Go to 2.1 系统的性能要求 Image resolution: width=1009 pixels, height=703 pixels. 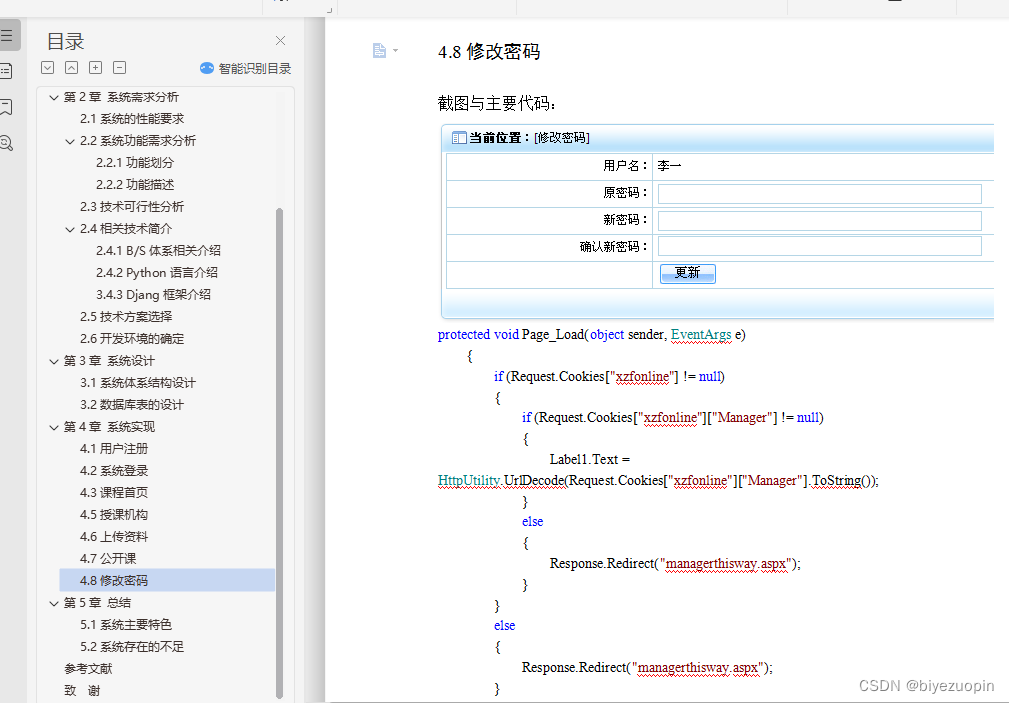click(132, 119)
